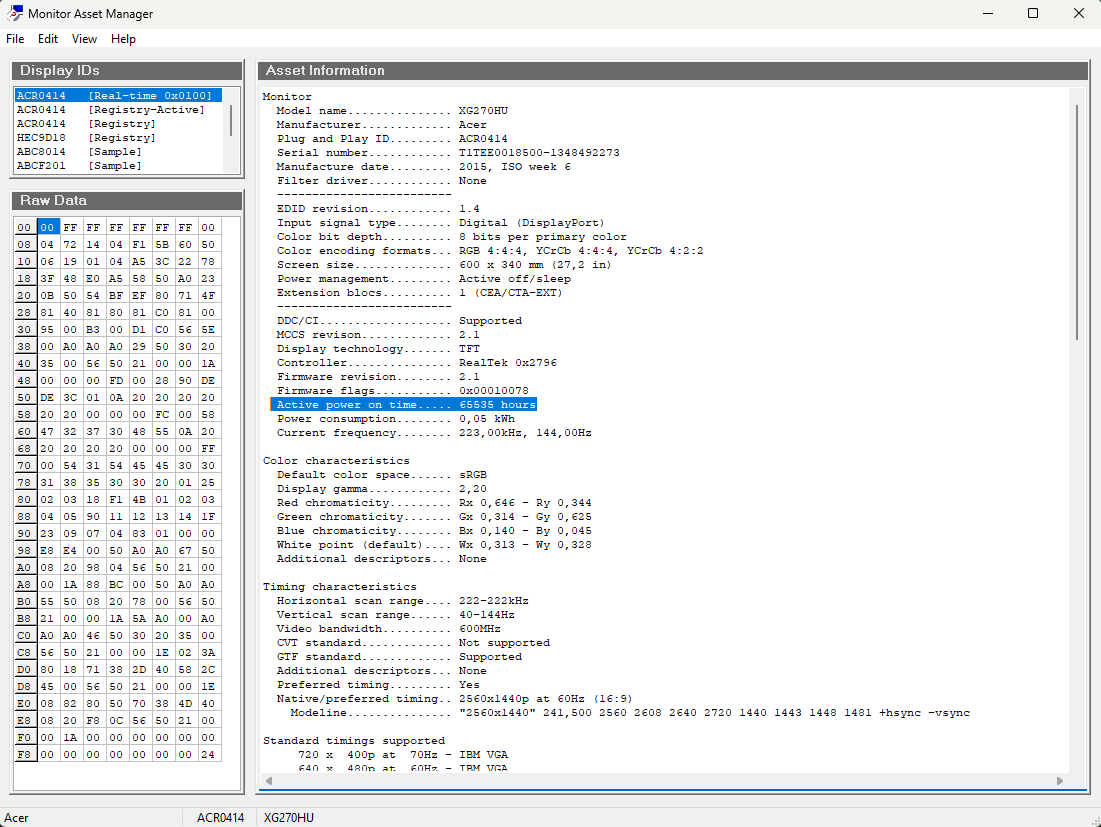Click raw data row offset F8

25,755
